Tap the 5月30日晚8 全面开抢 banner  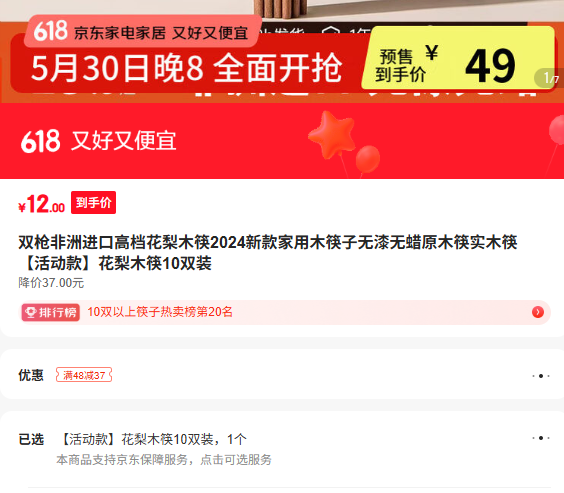point(186,68)
